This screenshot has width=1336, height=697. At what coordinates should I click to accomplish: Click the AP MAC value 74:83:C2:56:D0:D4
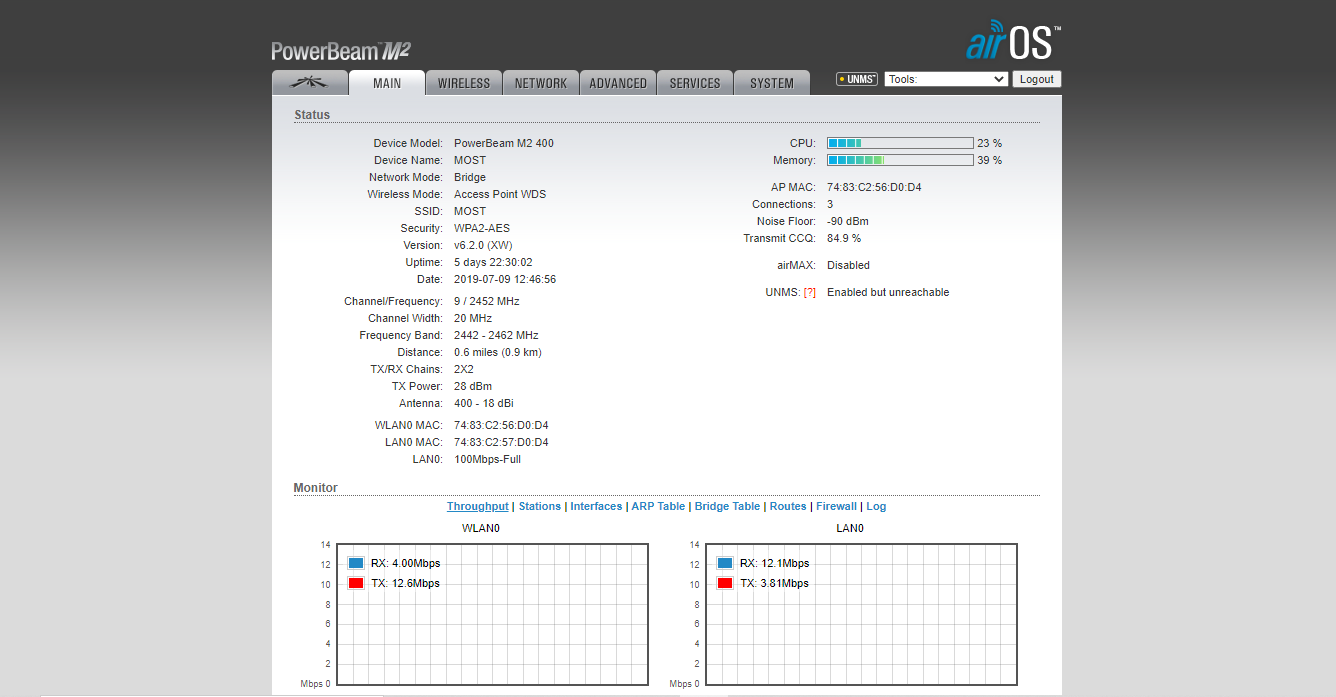(x=874, y=187)
